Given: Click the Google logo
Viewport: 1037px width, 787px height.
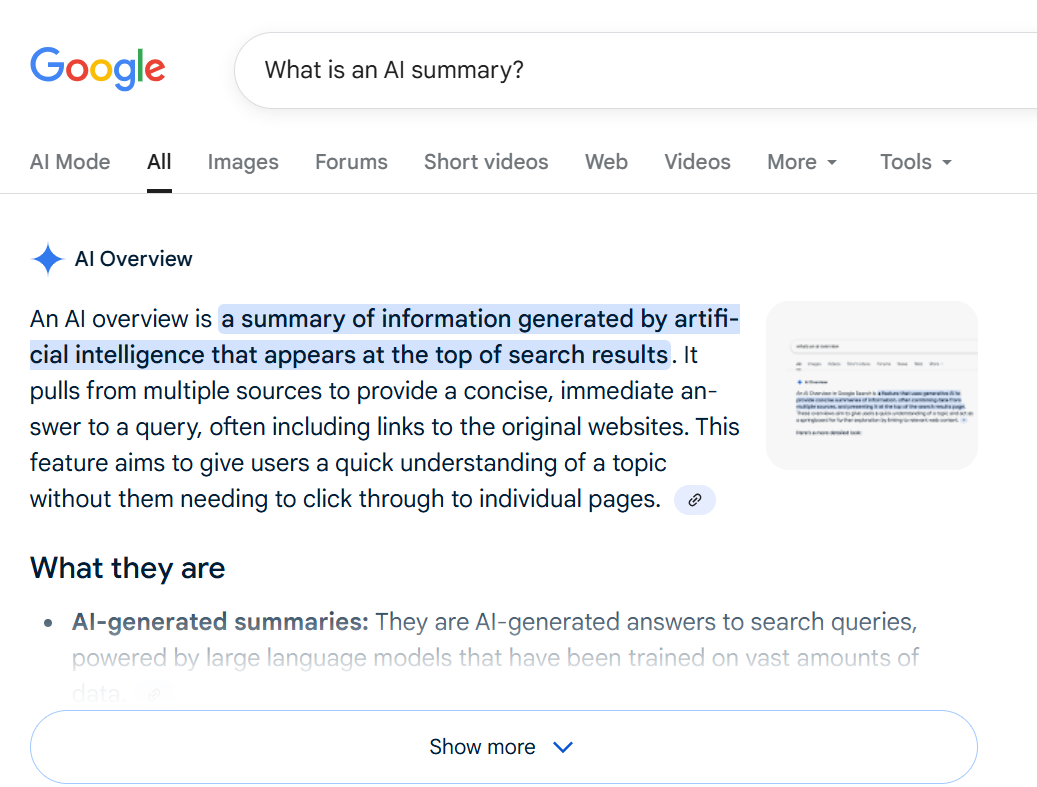Looking at the screenshot, I should coord(97,67).
